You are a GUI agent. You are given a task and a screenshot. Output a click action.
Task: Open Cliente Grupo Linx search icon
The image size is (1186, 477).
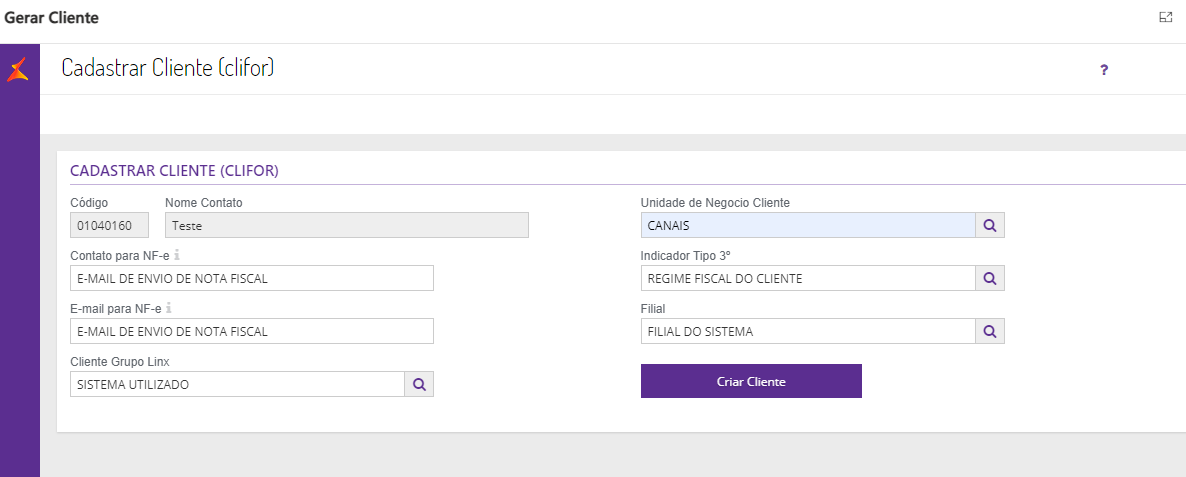pos(419,384)
